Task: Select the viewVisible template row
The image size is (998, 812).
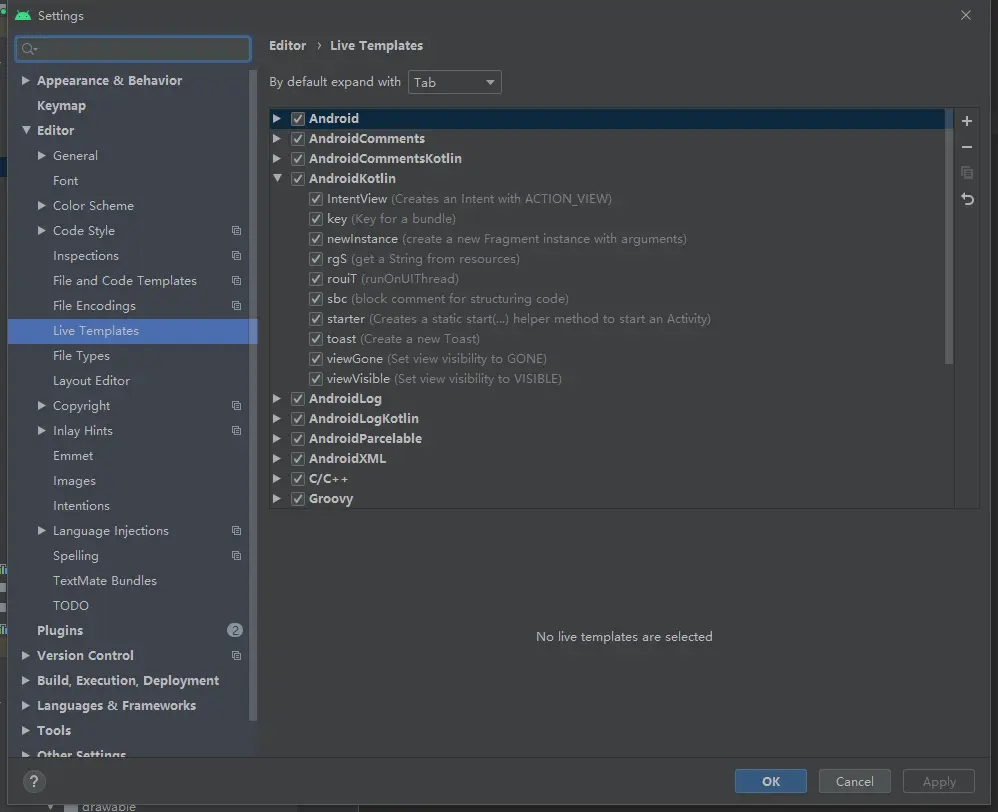Action: (444, 379)
